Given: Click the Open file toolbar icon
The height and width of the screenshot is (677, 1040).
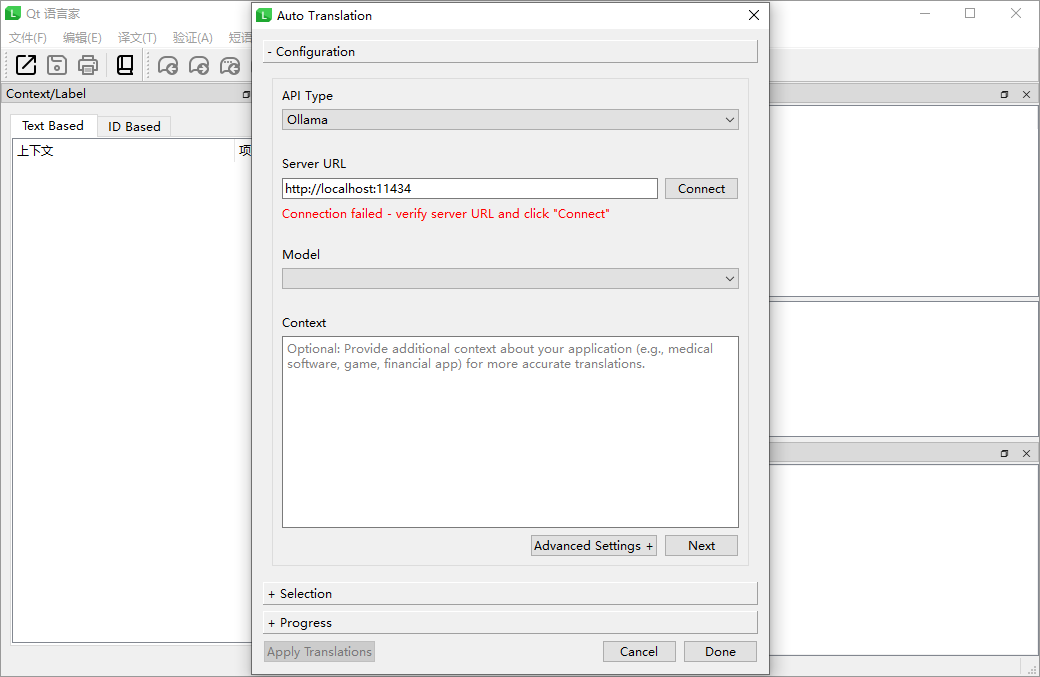Looking at the screenshot, I should (26, 65).
